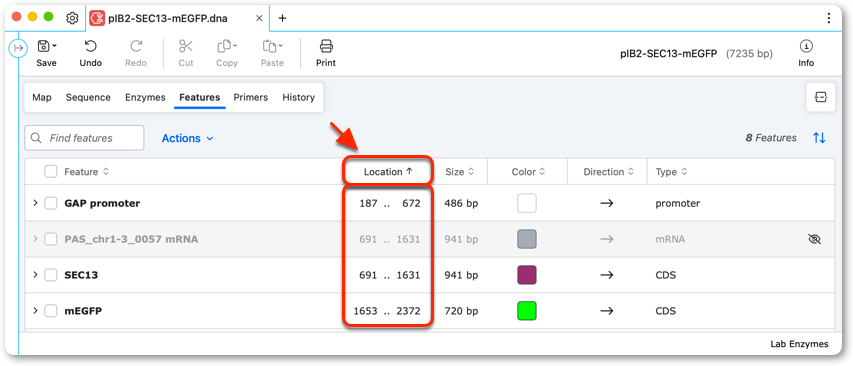The width and height of the screenshot is (853, 366).
Task: Expand the mEGFP row
Action: [35, 311]
